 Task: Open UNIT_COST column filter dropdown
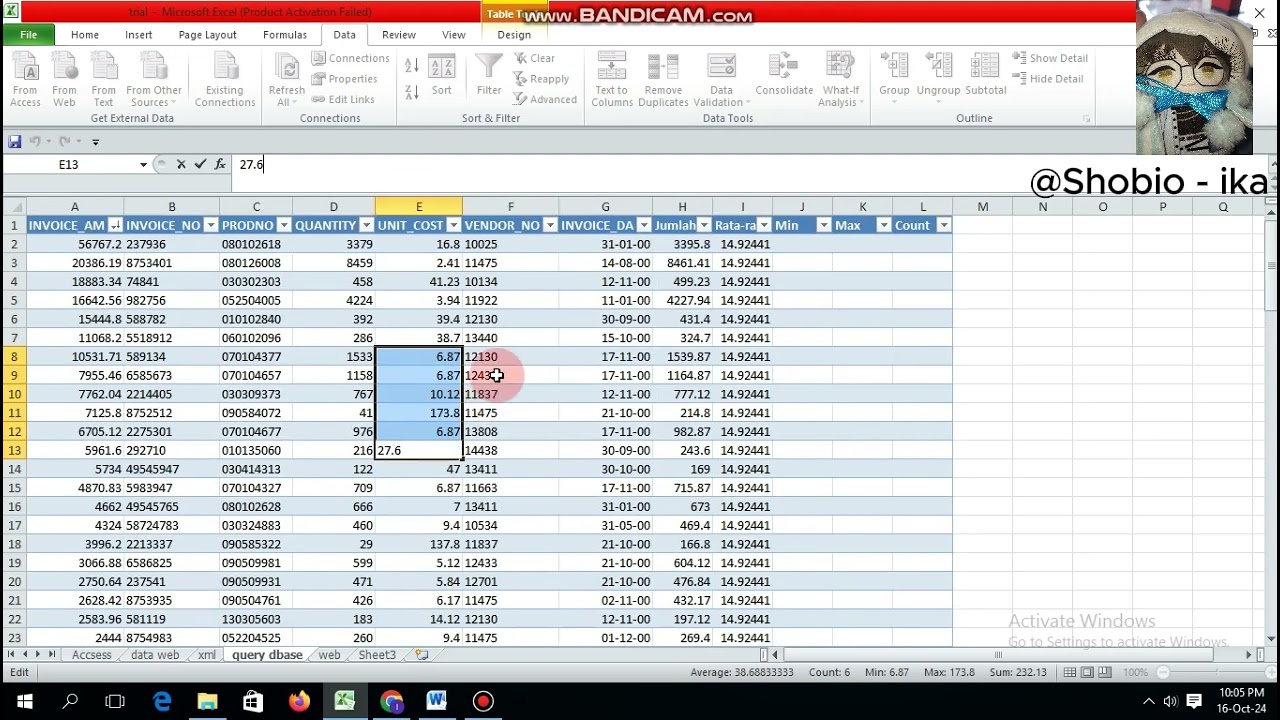(453, 226)
